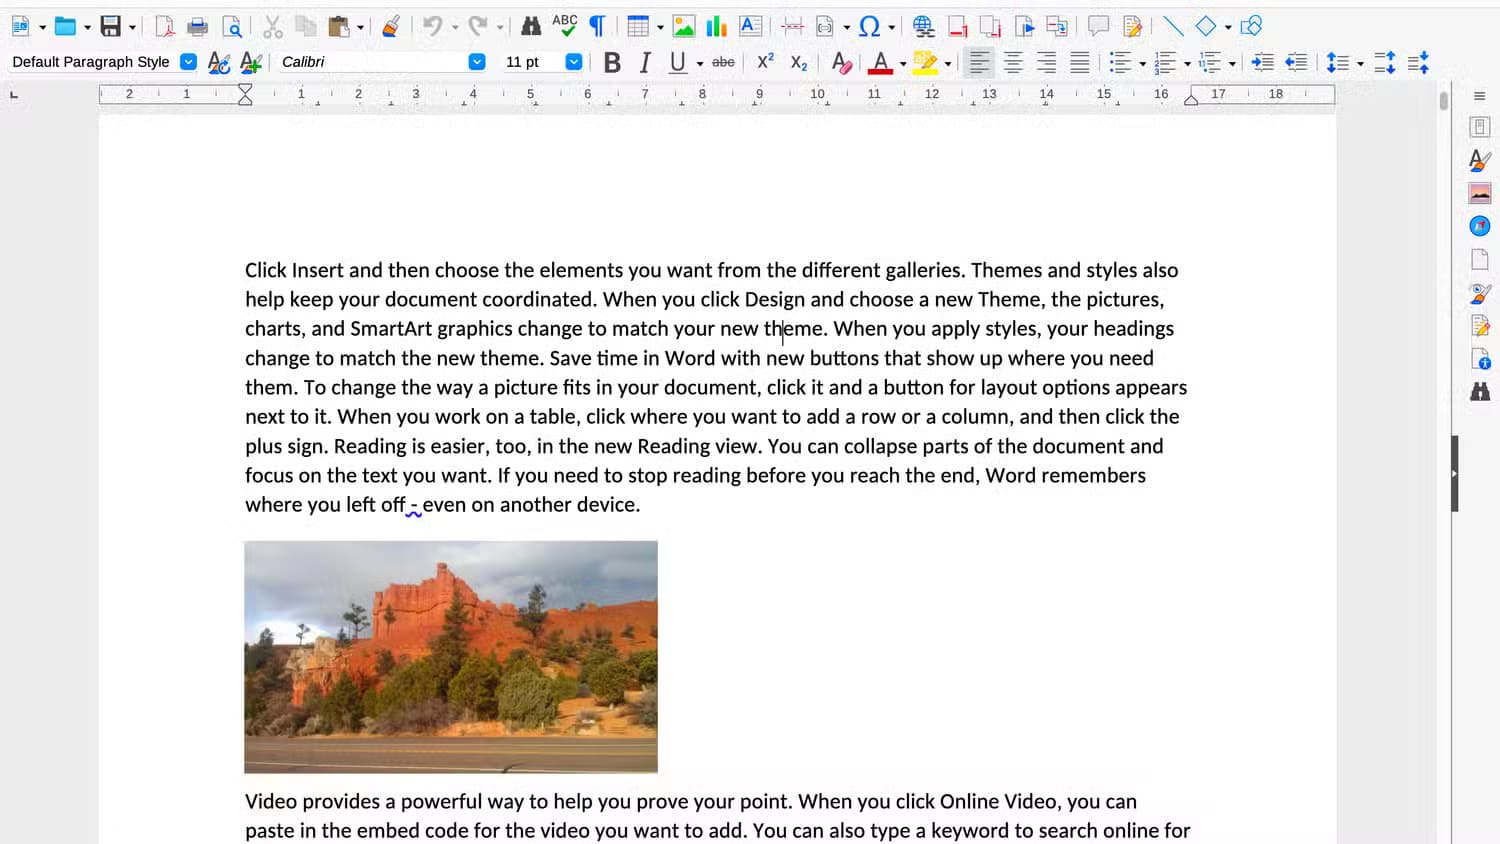The width and height of the screenshot is (1500, 844).
Task: Click the Clone Formatting paintbrush icon
Action: pyautogui.click(x=391, y=27)
